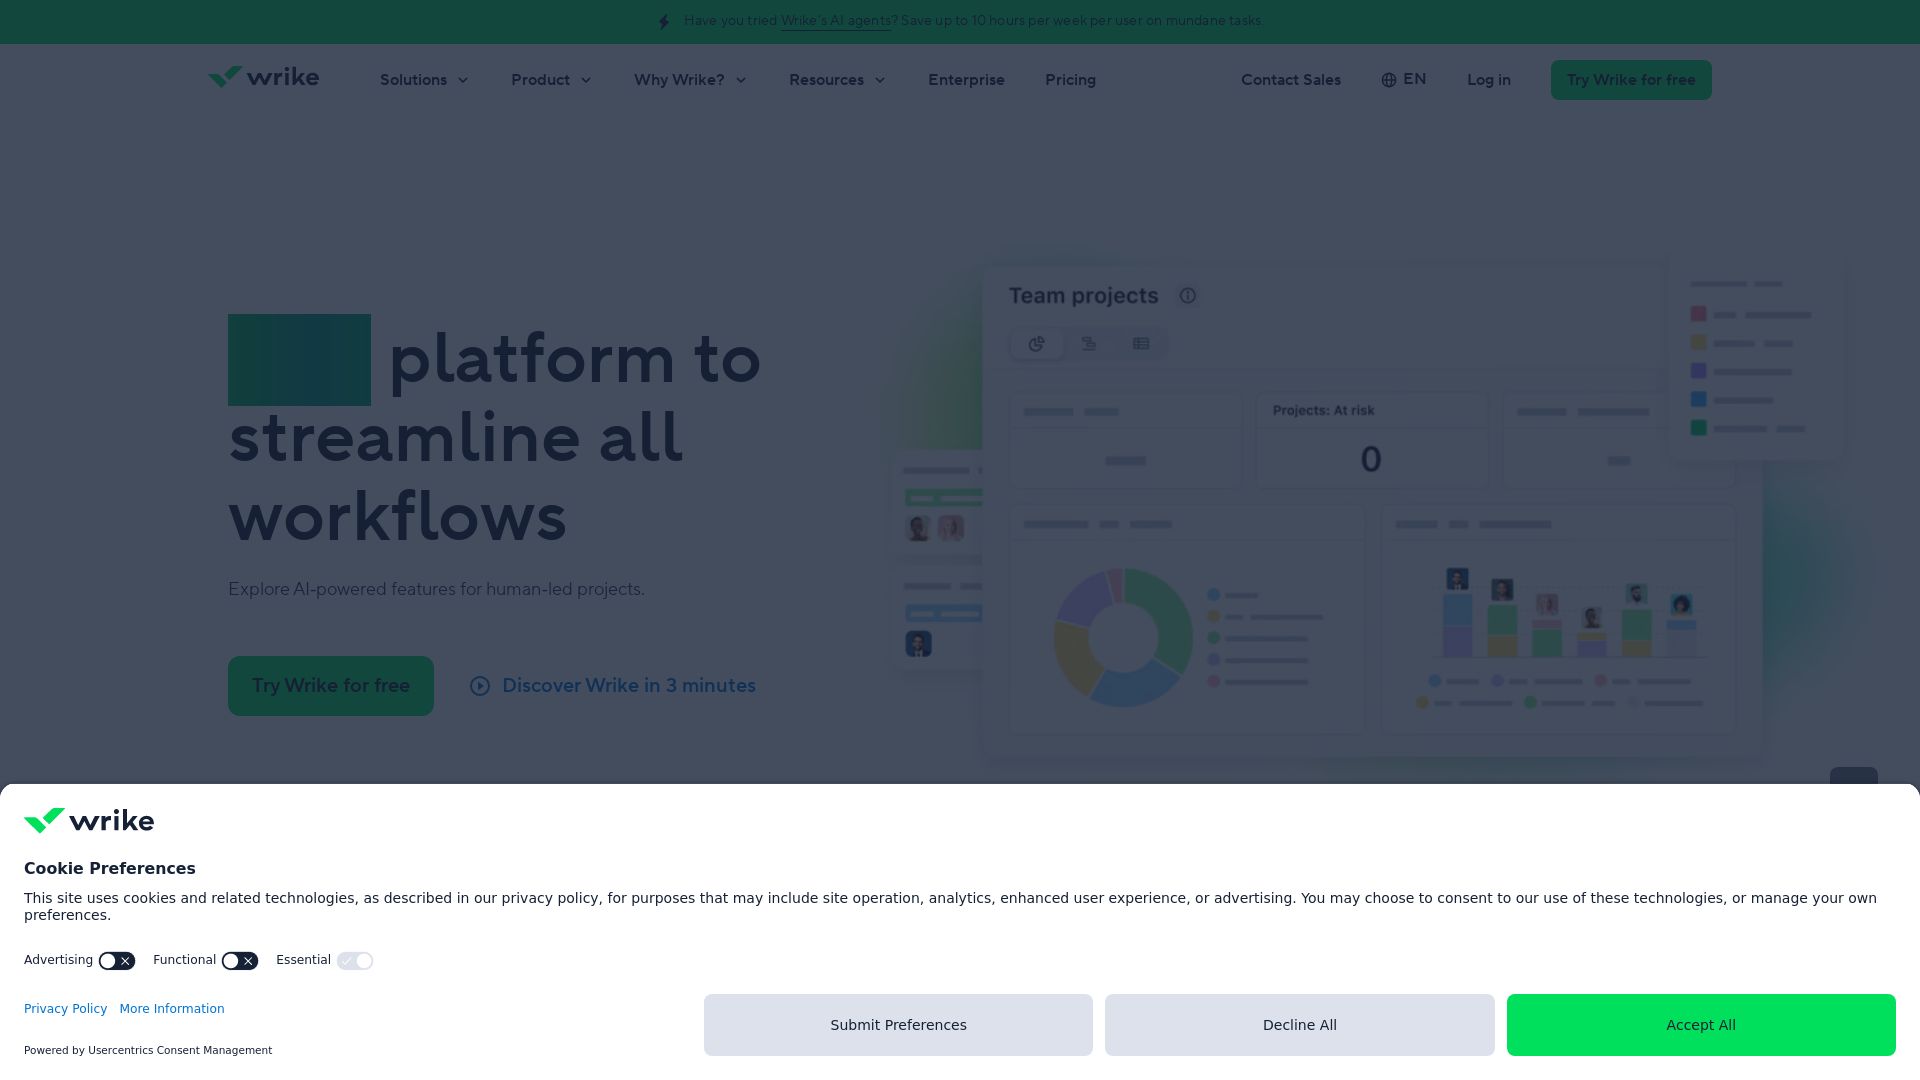Select the Gantt chart view icon

point(1089,344)
